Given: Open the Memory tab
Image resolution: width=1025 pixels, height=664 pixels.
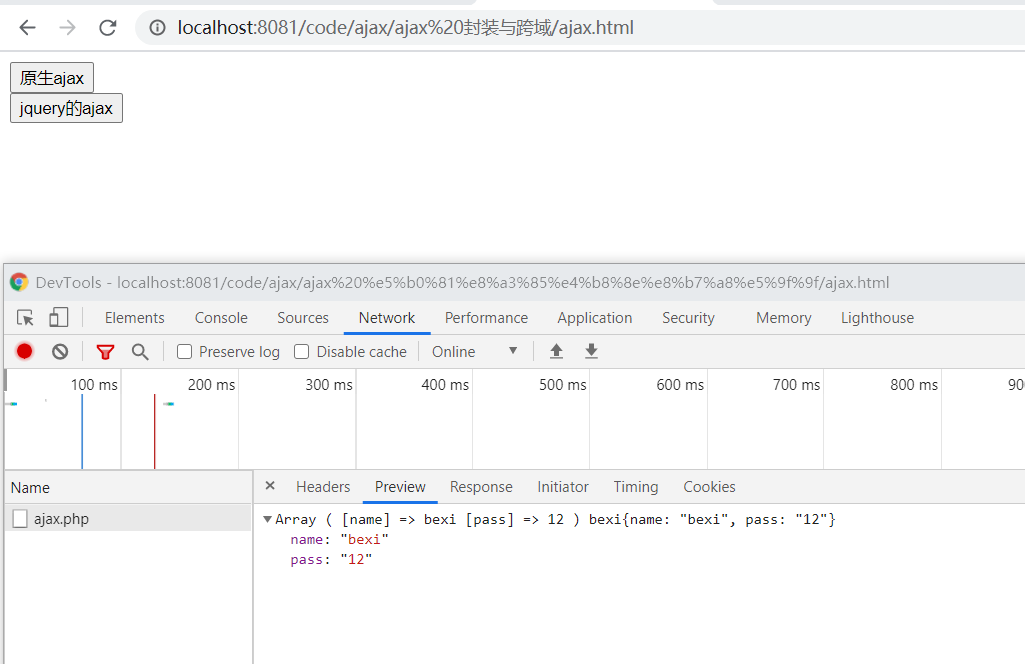Looking at the screenshot, I should coord(784,318).
